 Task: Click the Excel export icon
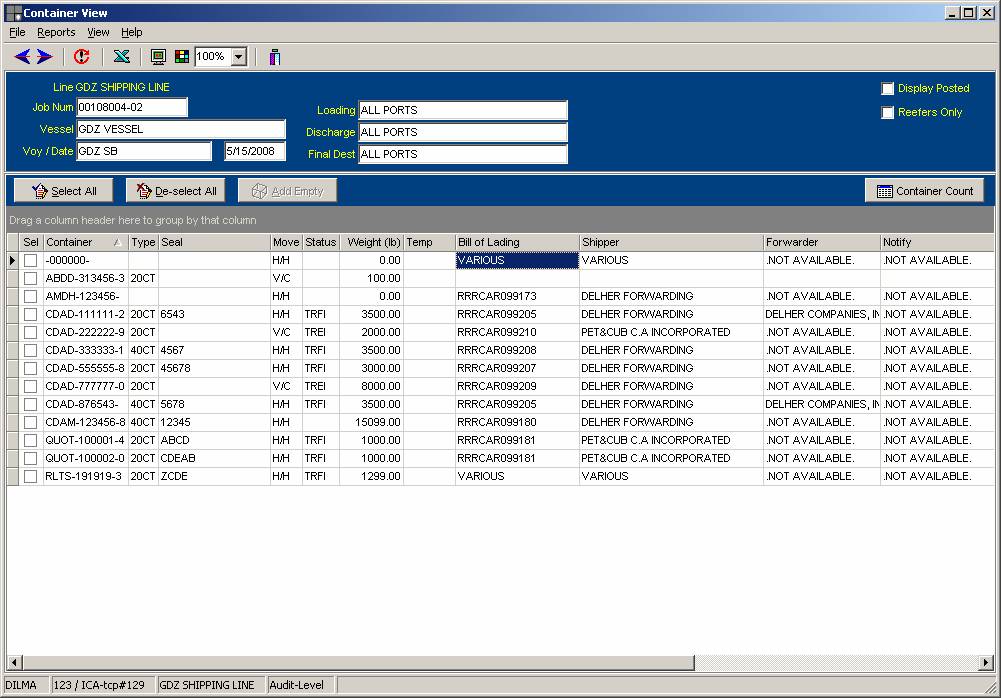(121, 57)
